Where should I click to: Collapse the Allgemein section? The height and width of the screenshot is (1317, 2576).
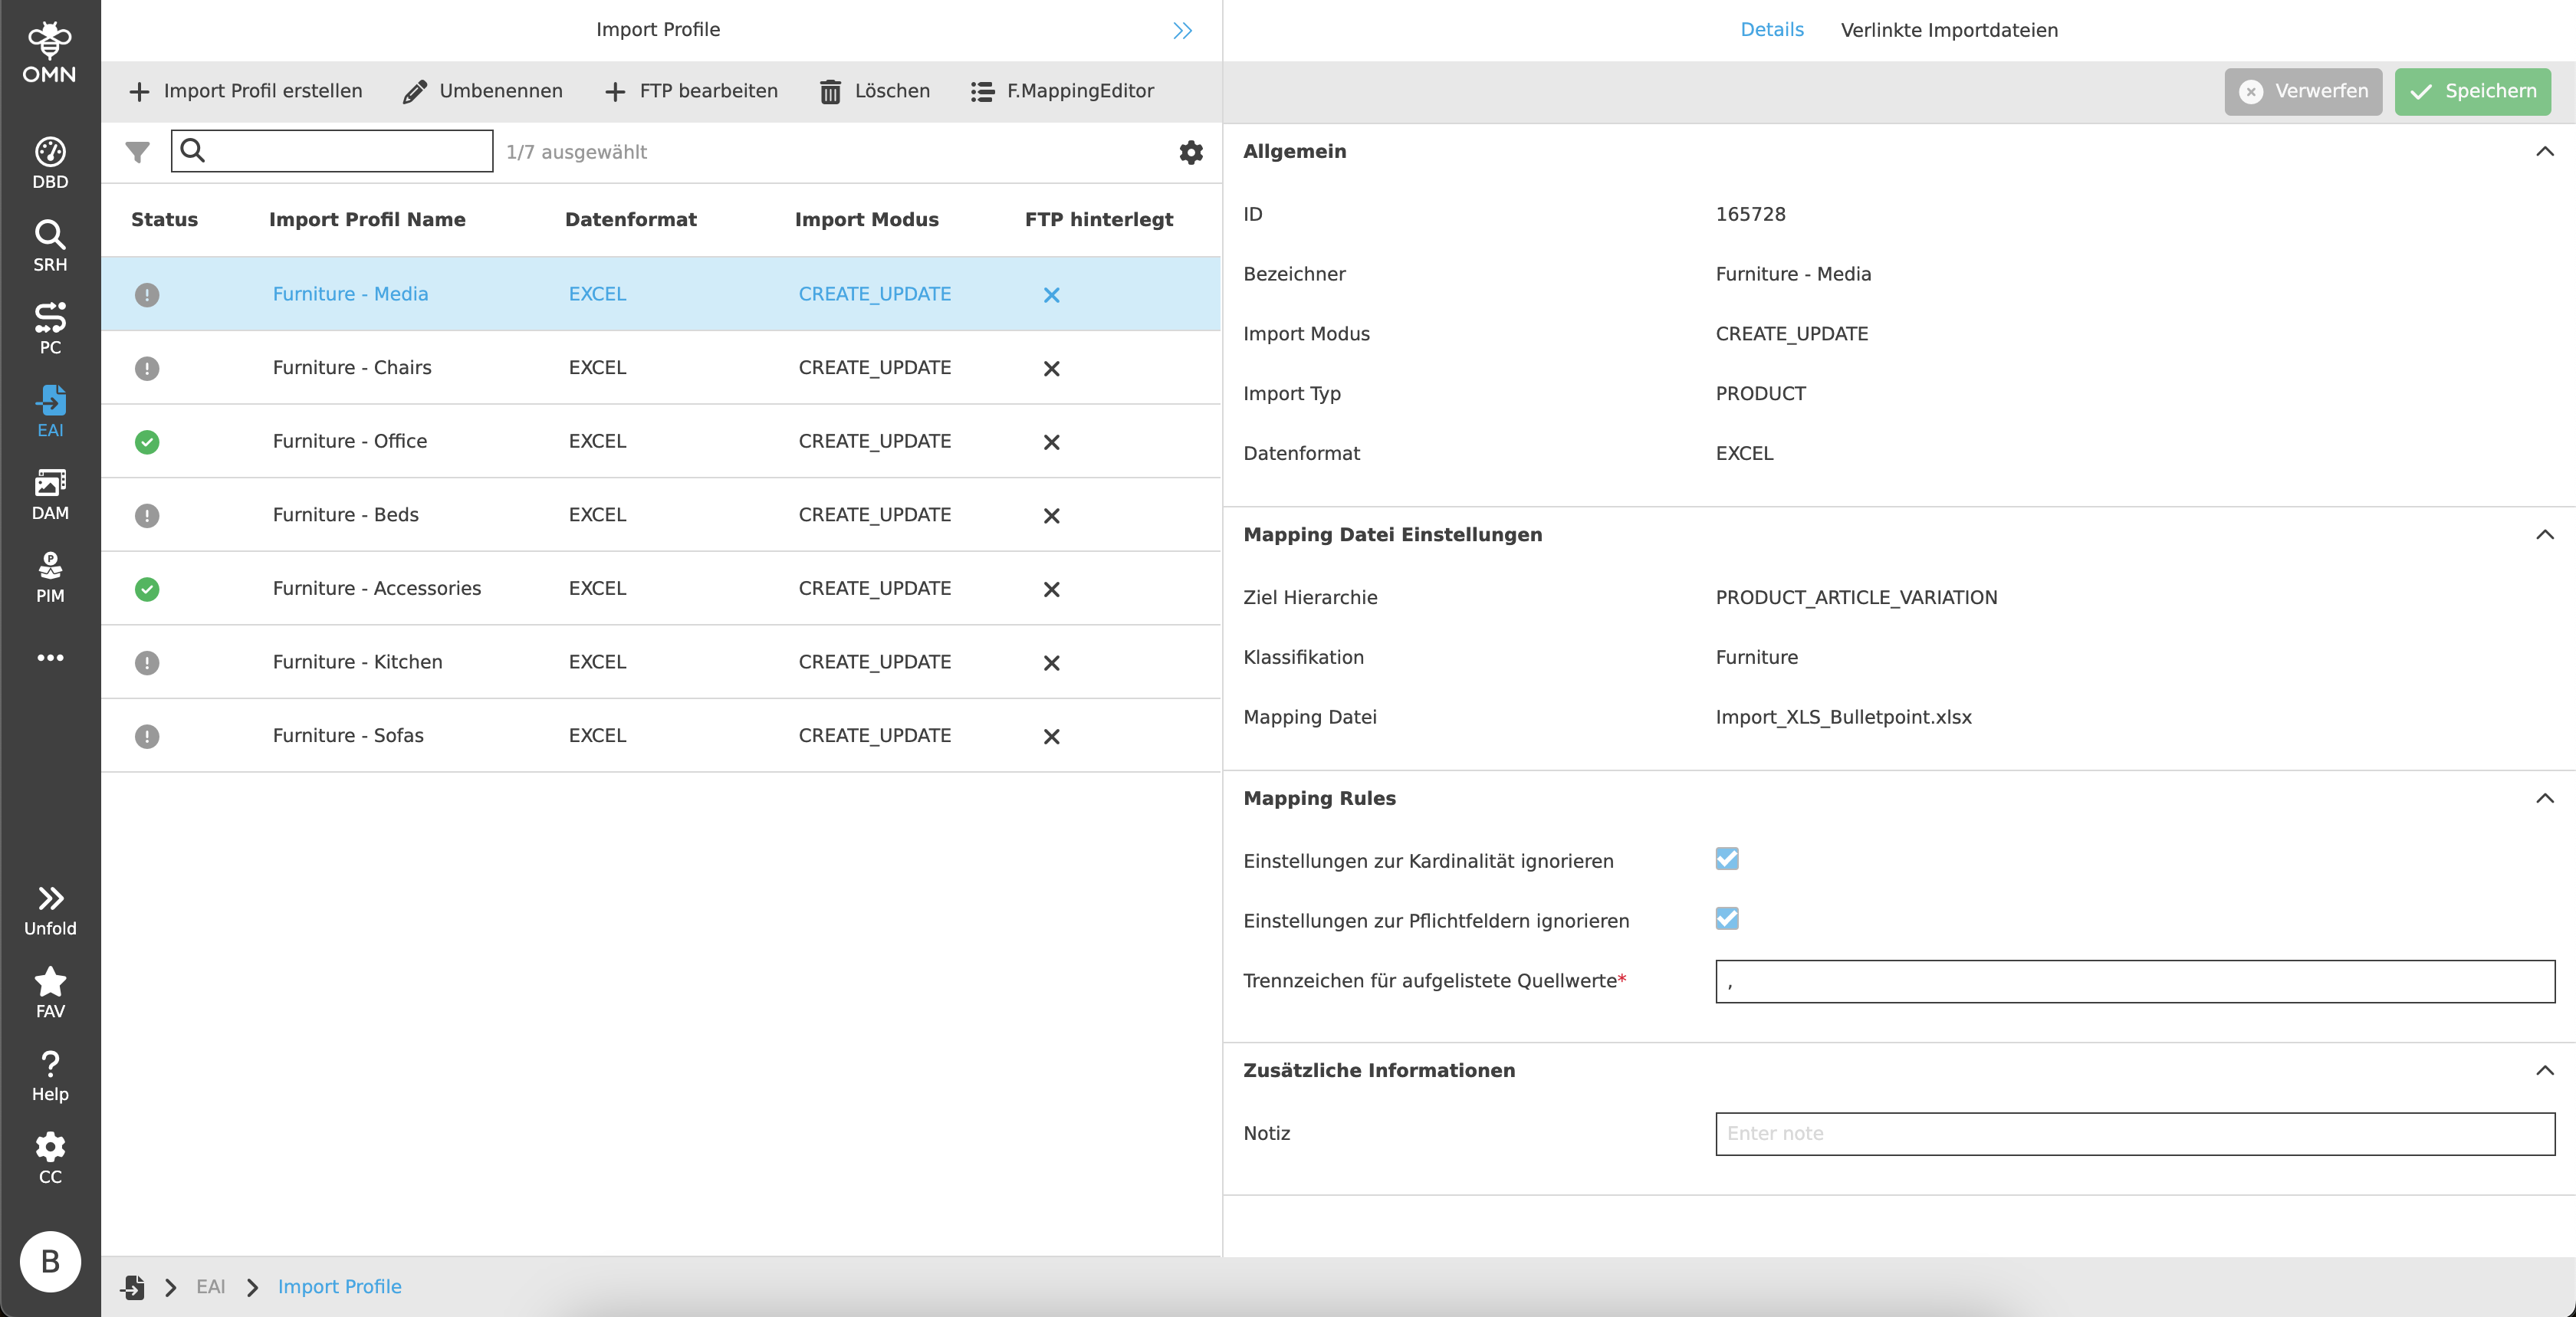coord(2544,152)
